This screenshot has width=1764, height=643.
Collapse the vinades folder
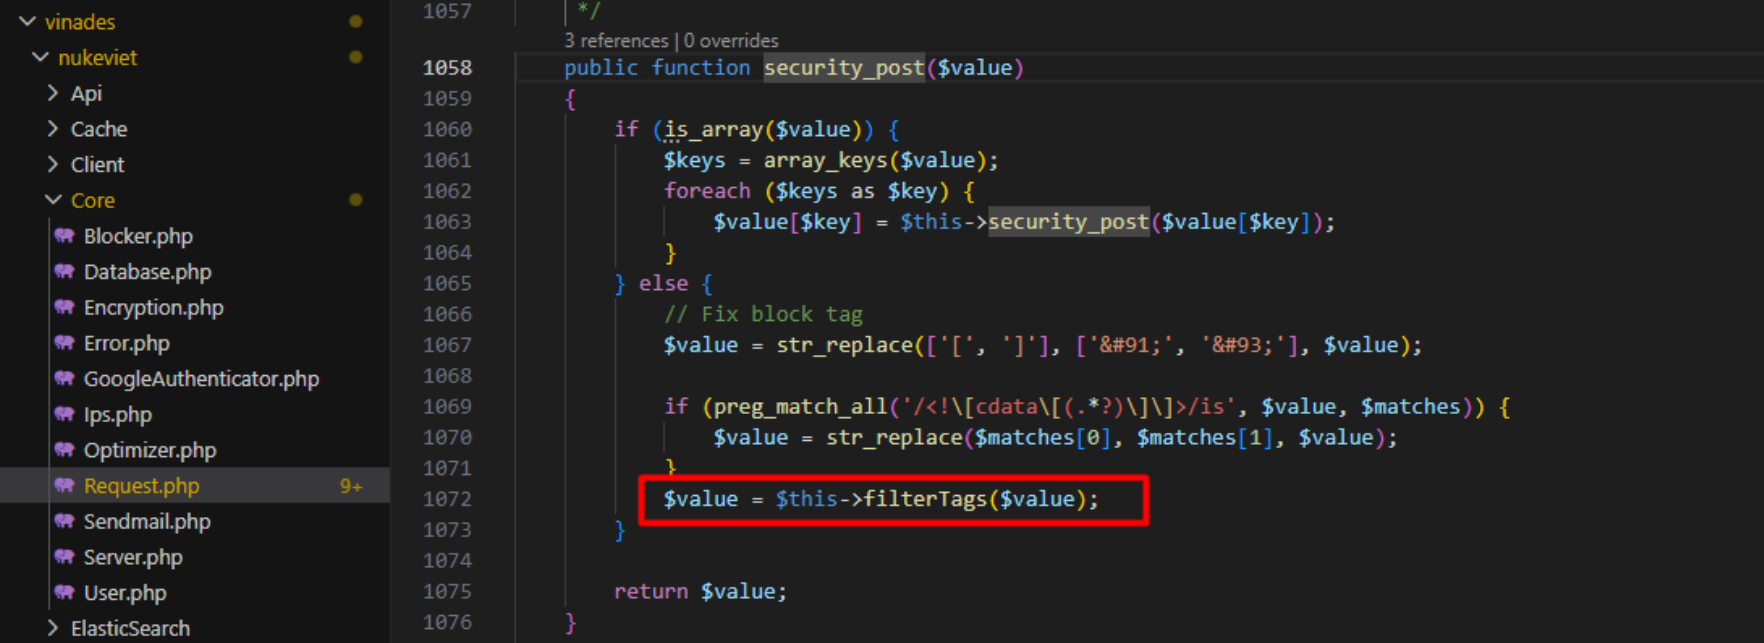pos(28,21)
